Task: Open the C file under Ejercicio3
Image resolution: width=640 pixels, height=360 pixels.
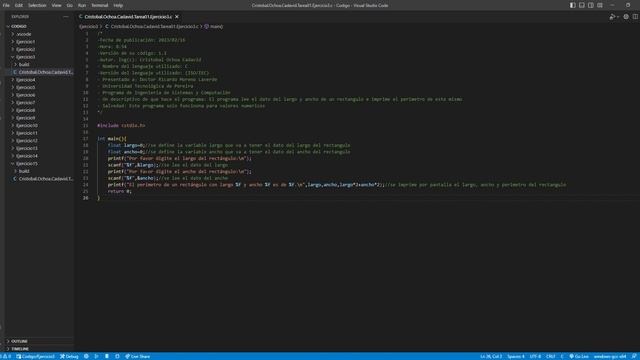Action: [x=39, y=72]
